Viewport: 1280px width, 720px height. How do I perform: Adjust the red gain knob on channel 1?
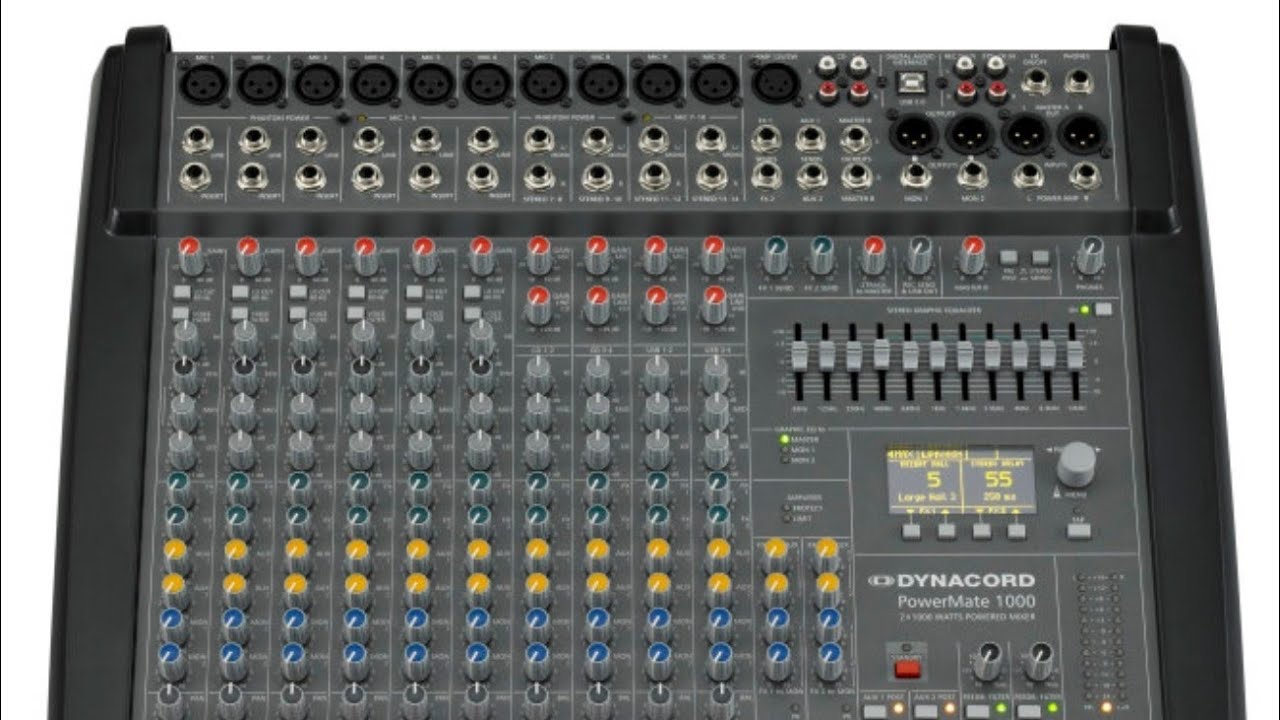190,254
